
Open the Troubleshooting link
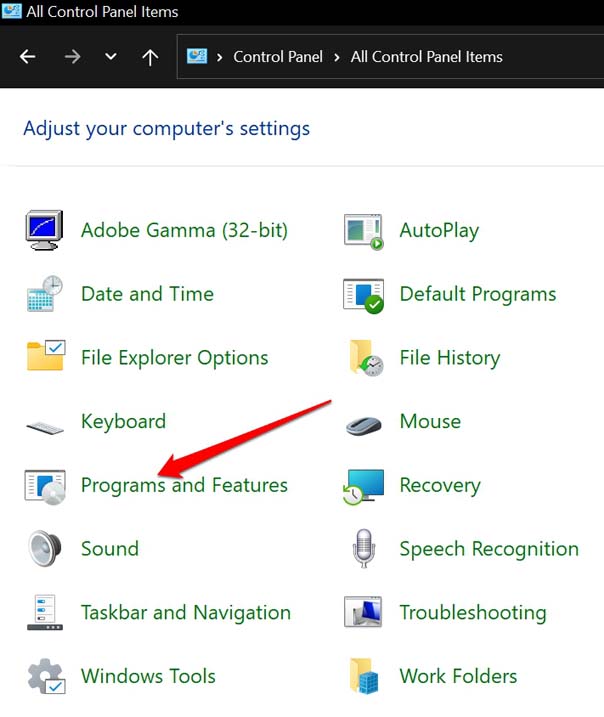click(472, 613)
